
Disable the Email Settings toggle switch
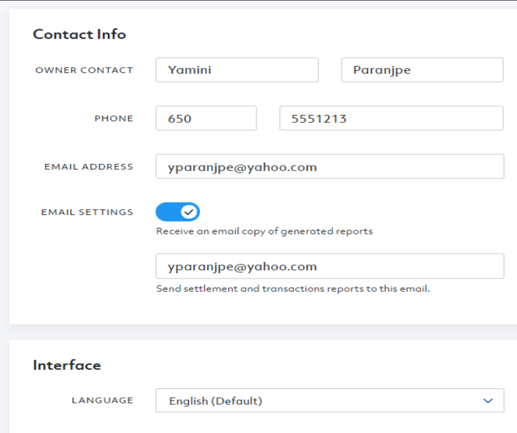click(178, 212)
